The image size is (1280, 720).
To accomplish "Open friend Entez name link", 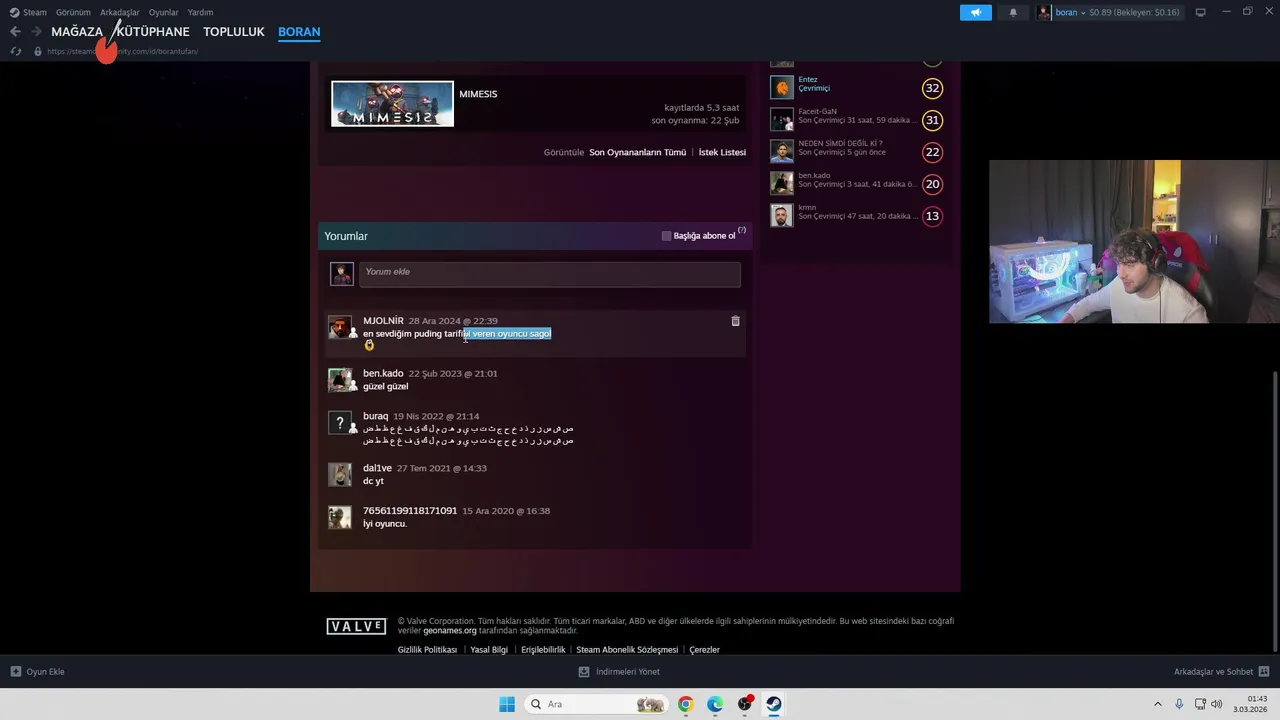I will pyautogui.click(x=808, y=79).
